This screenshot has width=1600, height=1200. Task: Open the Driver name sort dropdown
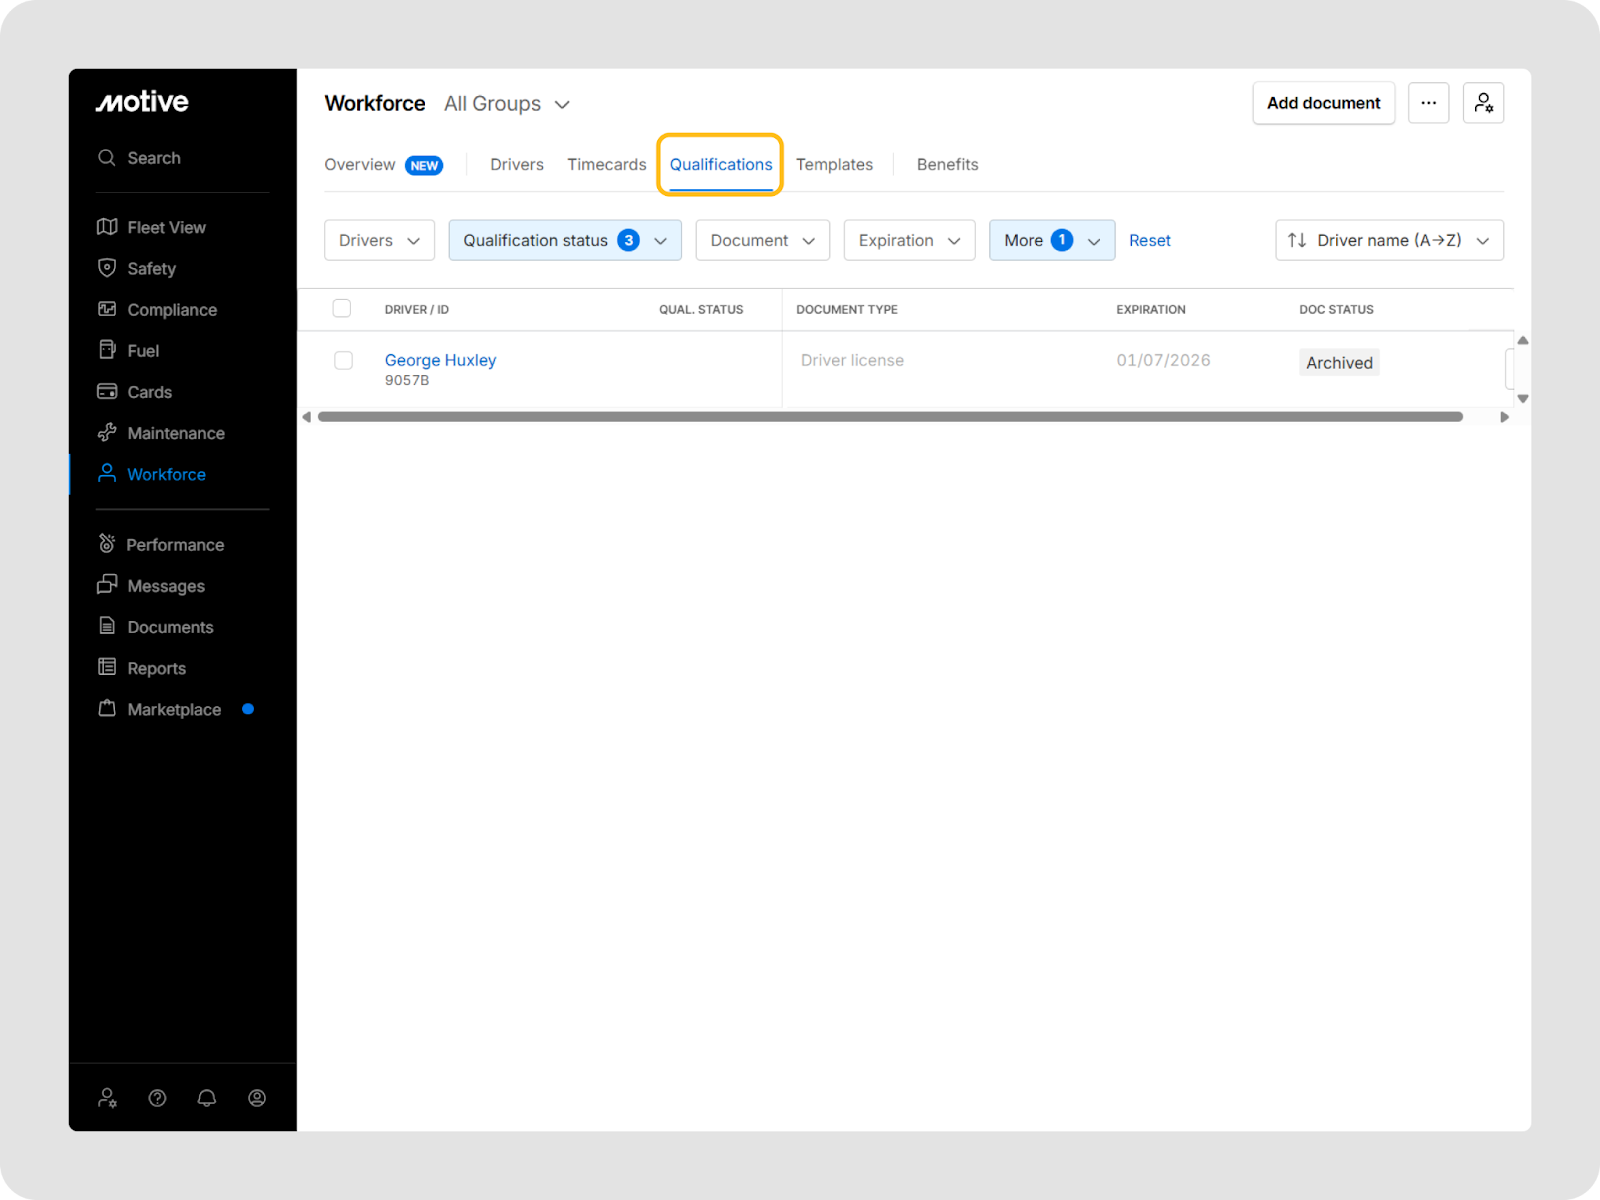(x=1388, y=240)
